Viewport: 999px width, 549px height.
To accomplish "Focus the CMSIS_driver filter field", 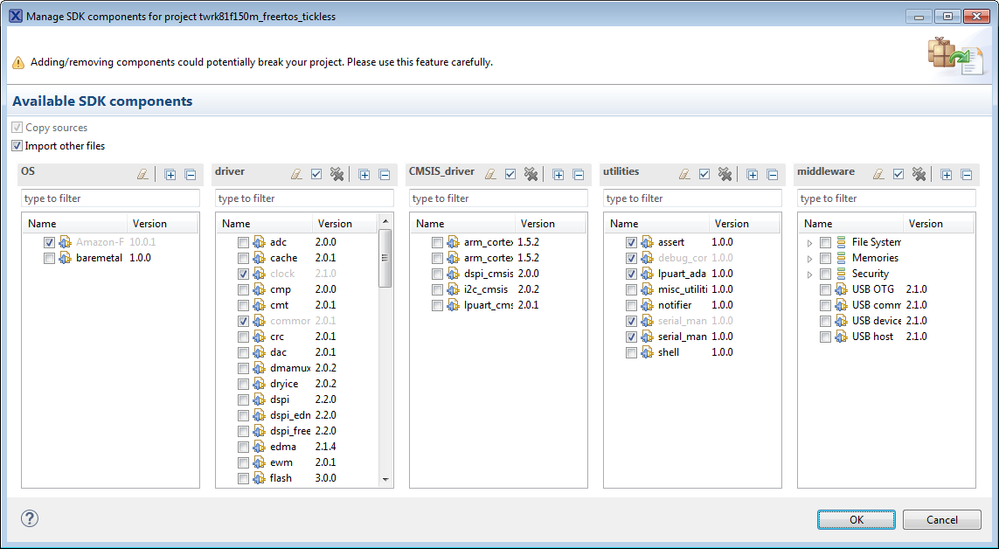I will pos(498,198).
